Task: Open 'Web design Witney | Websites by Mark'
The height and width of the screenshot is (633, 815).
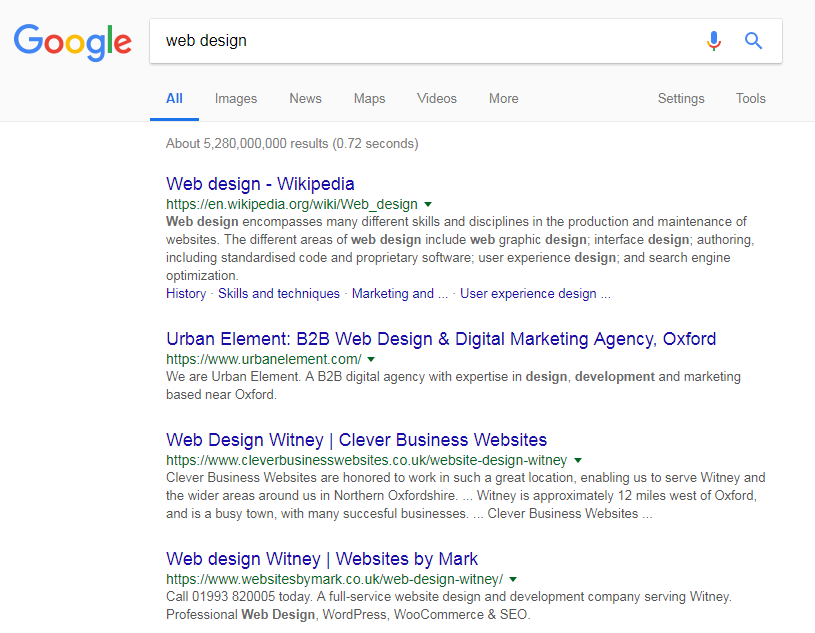Action: pos(322,559)
